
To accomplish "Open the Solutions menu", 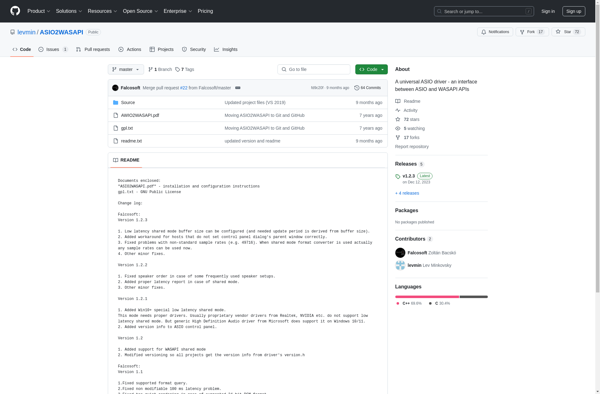I will coord(69,11).
